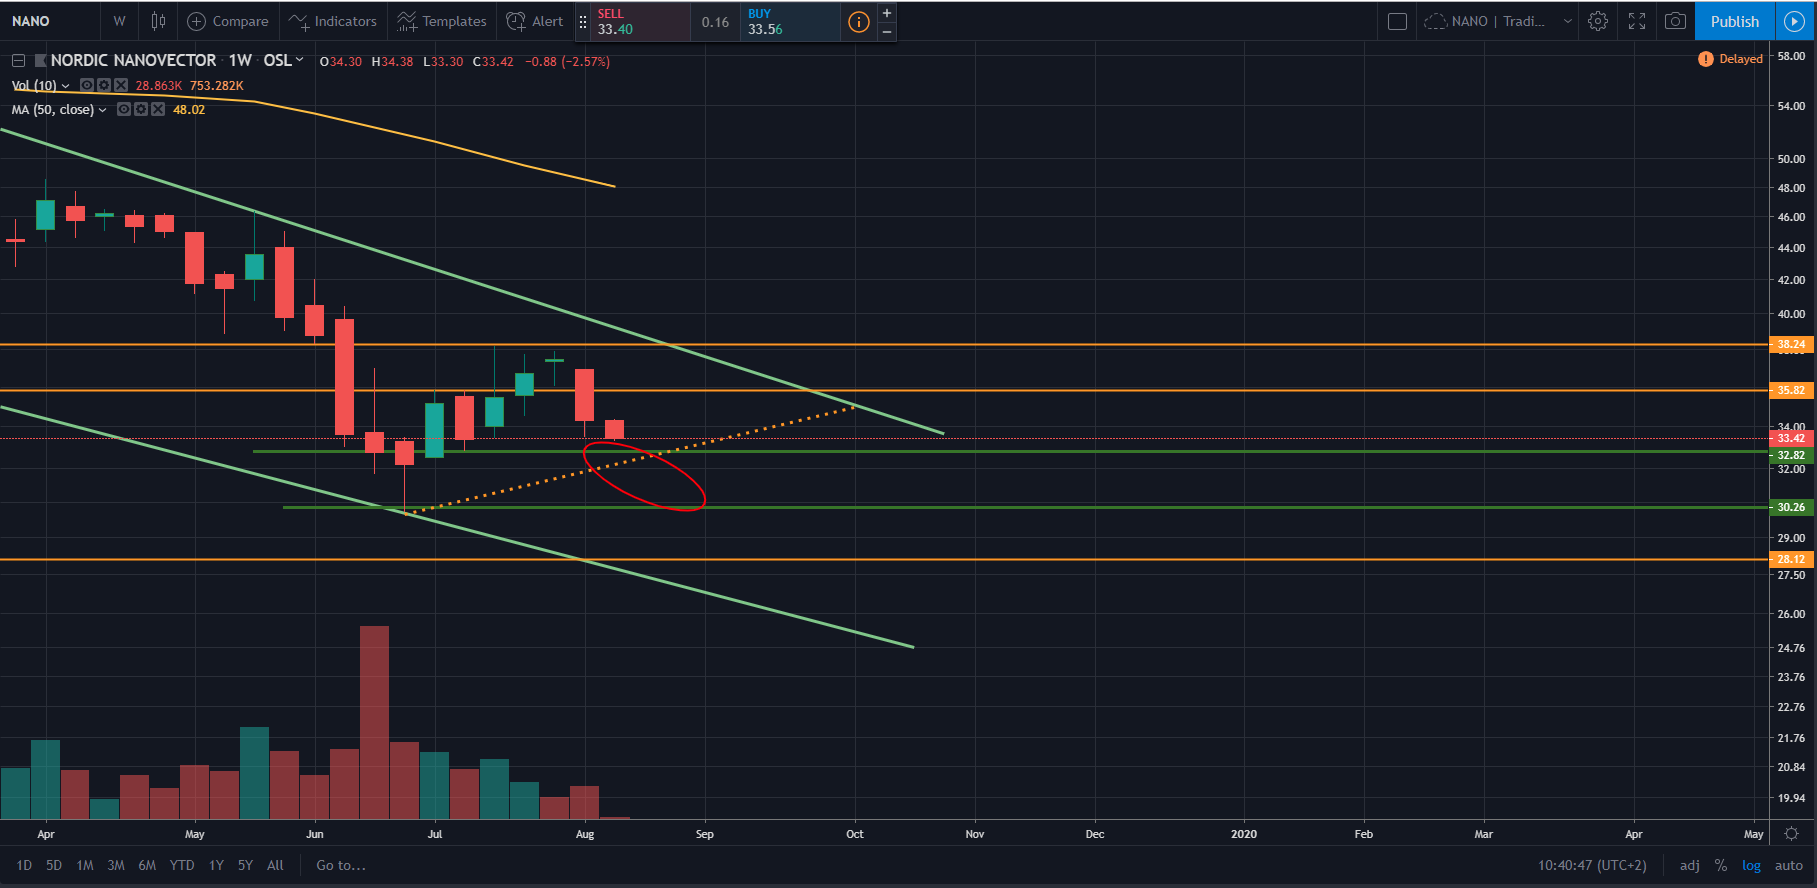
Task: Select the 6M time range
Action: (x=147, y=865)
